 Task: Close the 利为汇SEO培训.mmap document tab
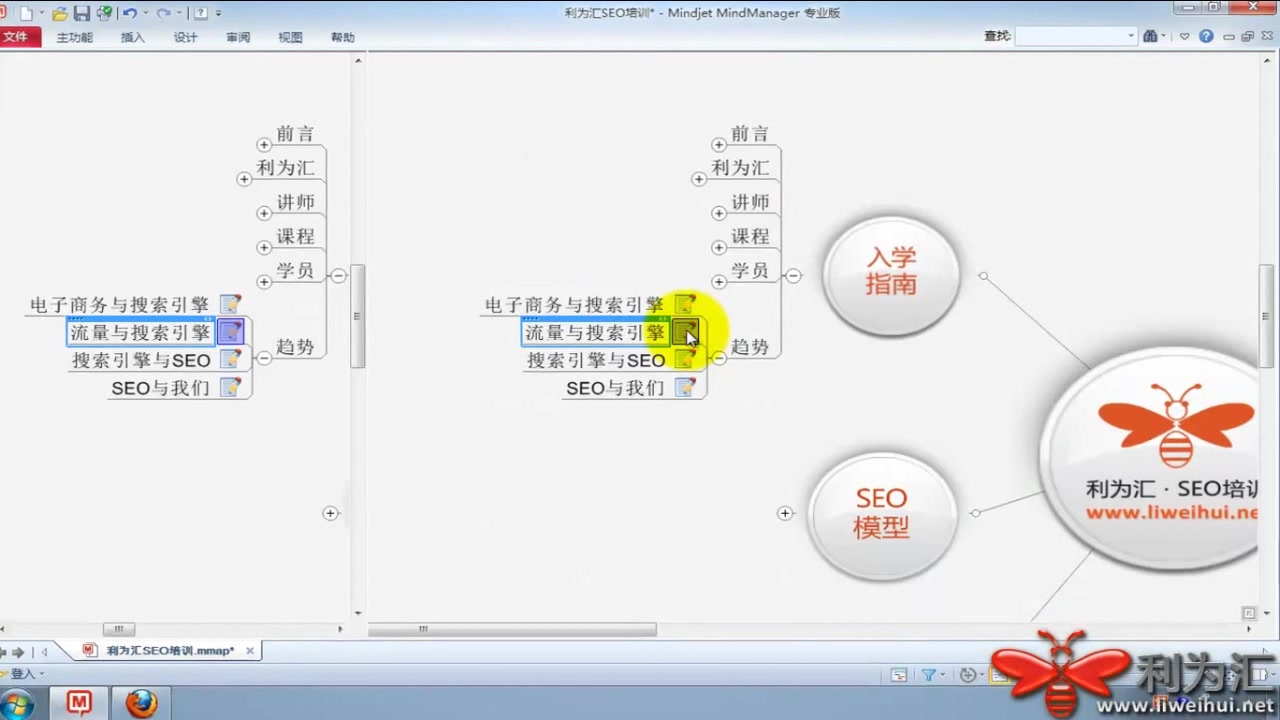pyautogui.click(x=250, y=651)
